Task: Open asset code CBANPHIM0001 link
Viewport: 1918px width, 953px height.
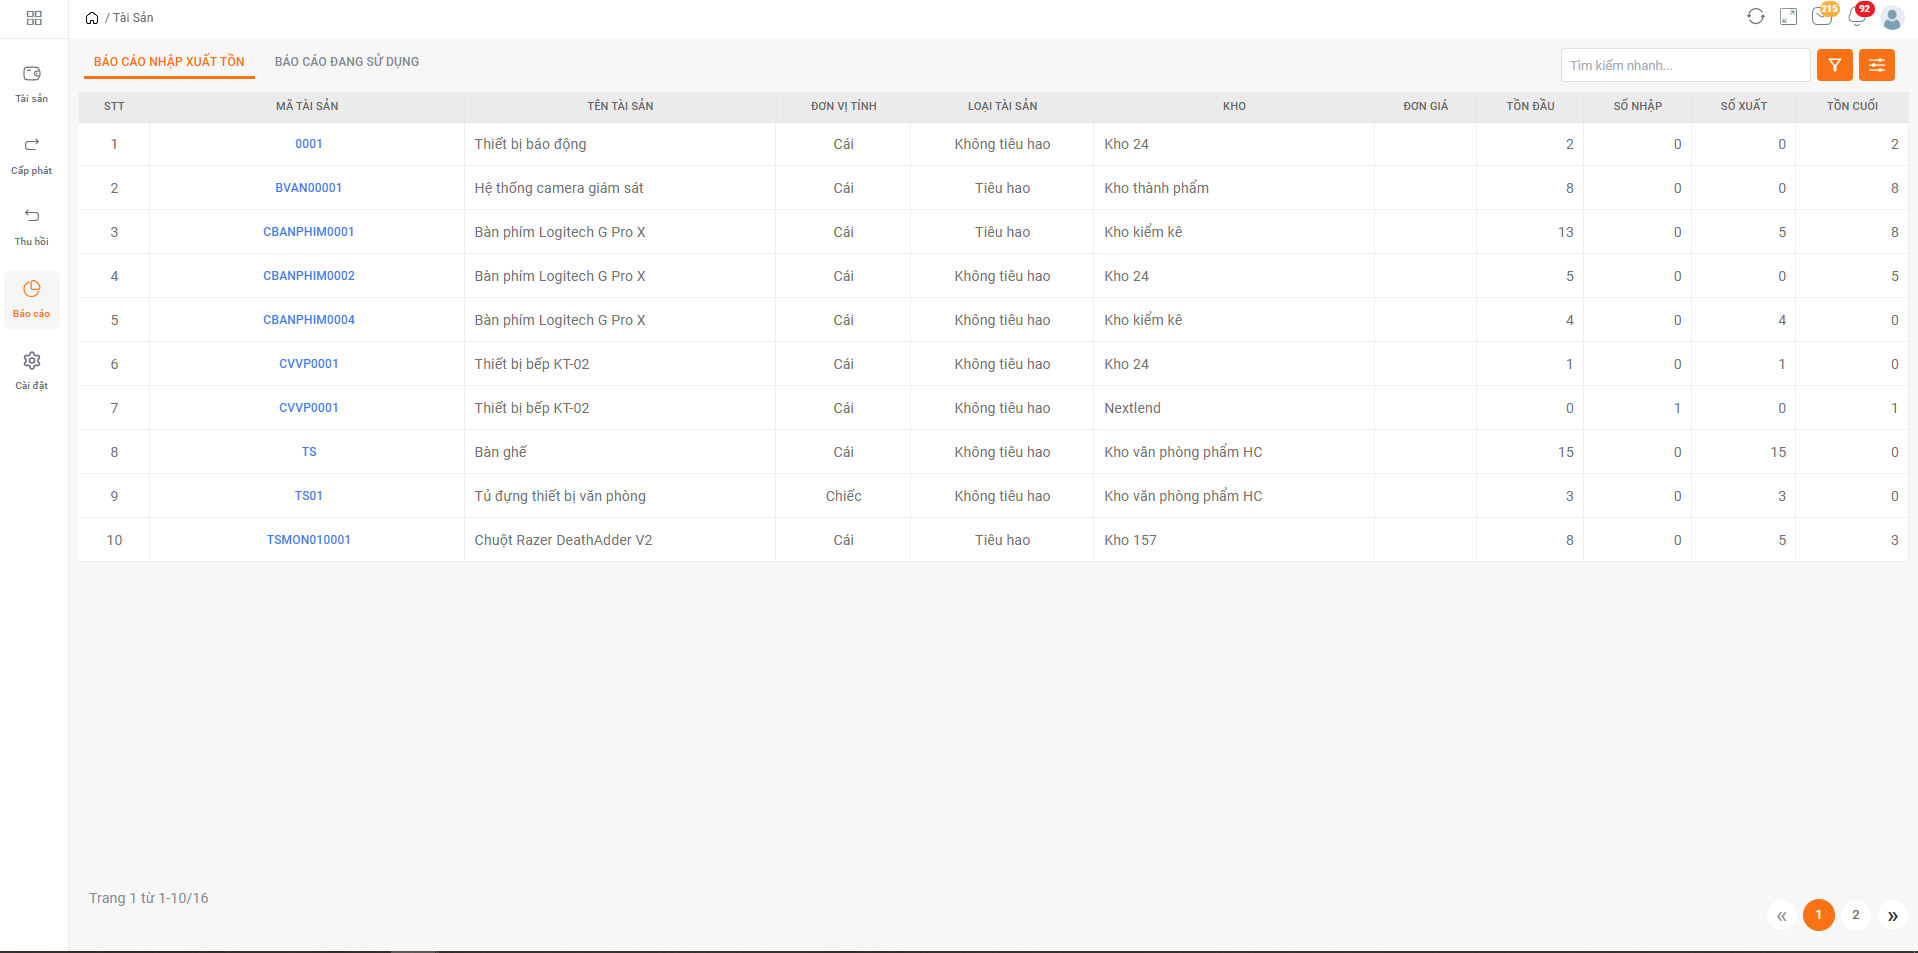Action: click(308, 232)
